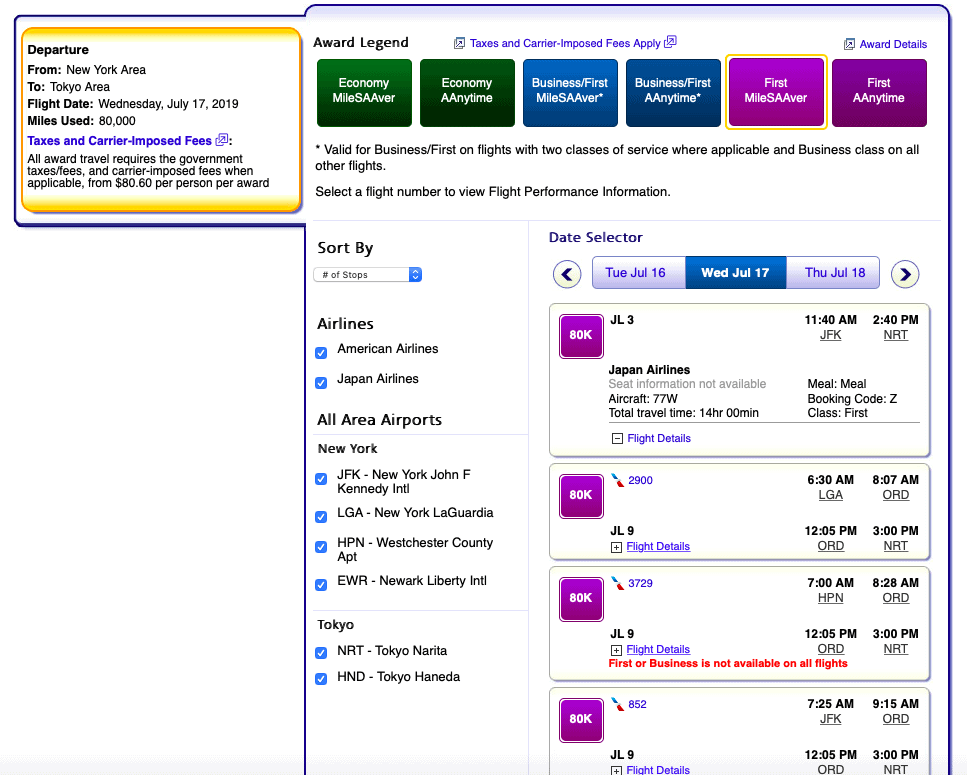This screenshot has height=775, width=967.
Task: Open the Award Details link
Action: coord(893,44)
